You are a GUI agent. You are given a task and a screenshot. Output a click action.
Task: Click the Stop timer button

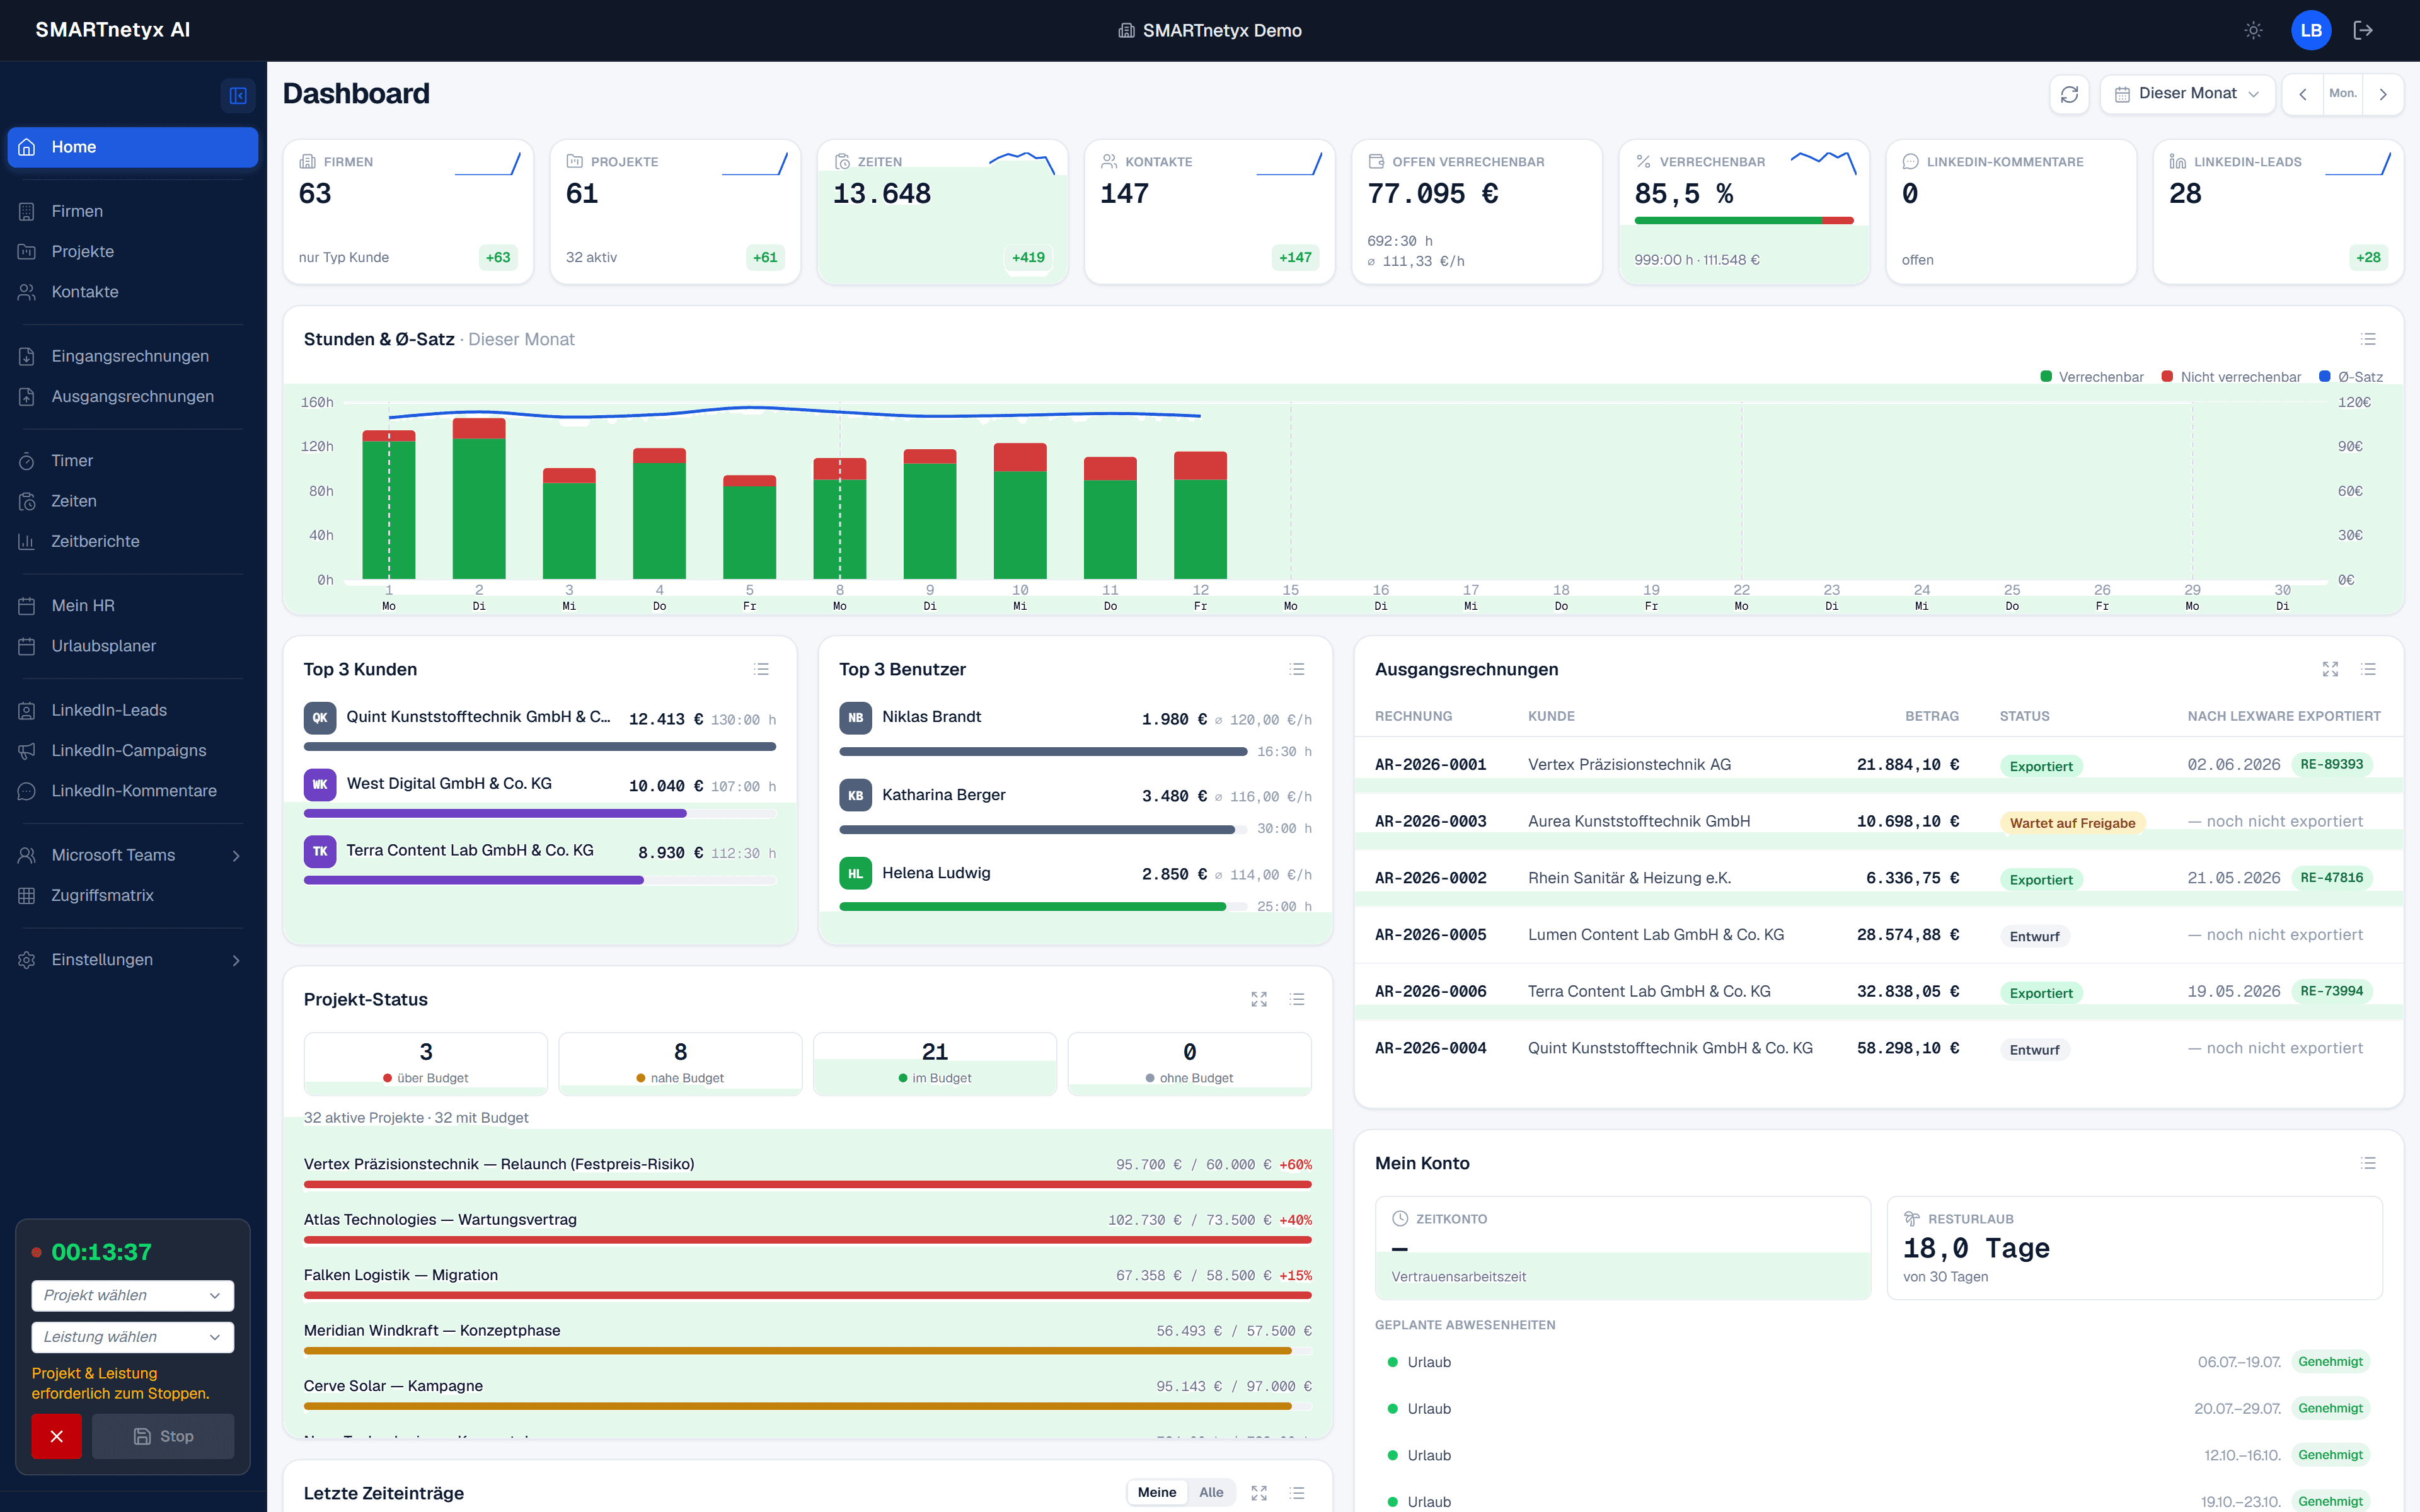[x=163, y=1436]
